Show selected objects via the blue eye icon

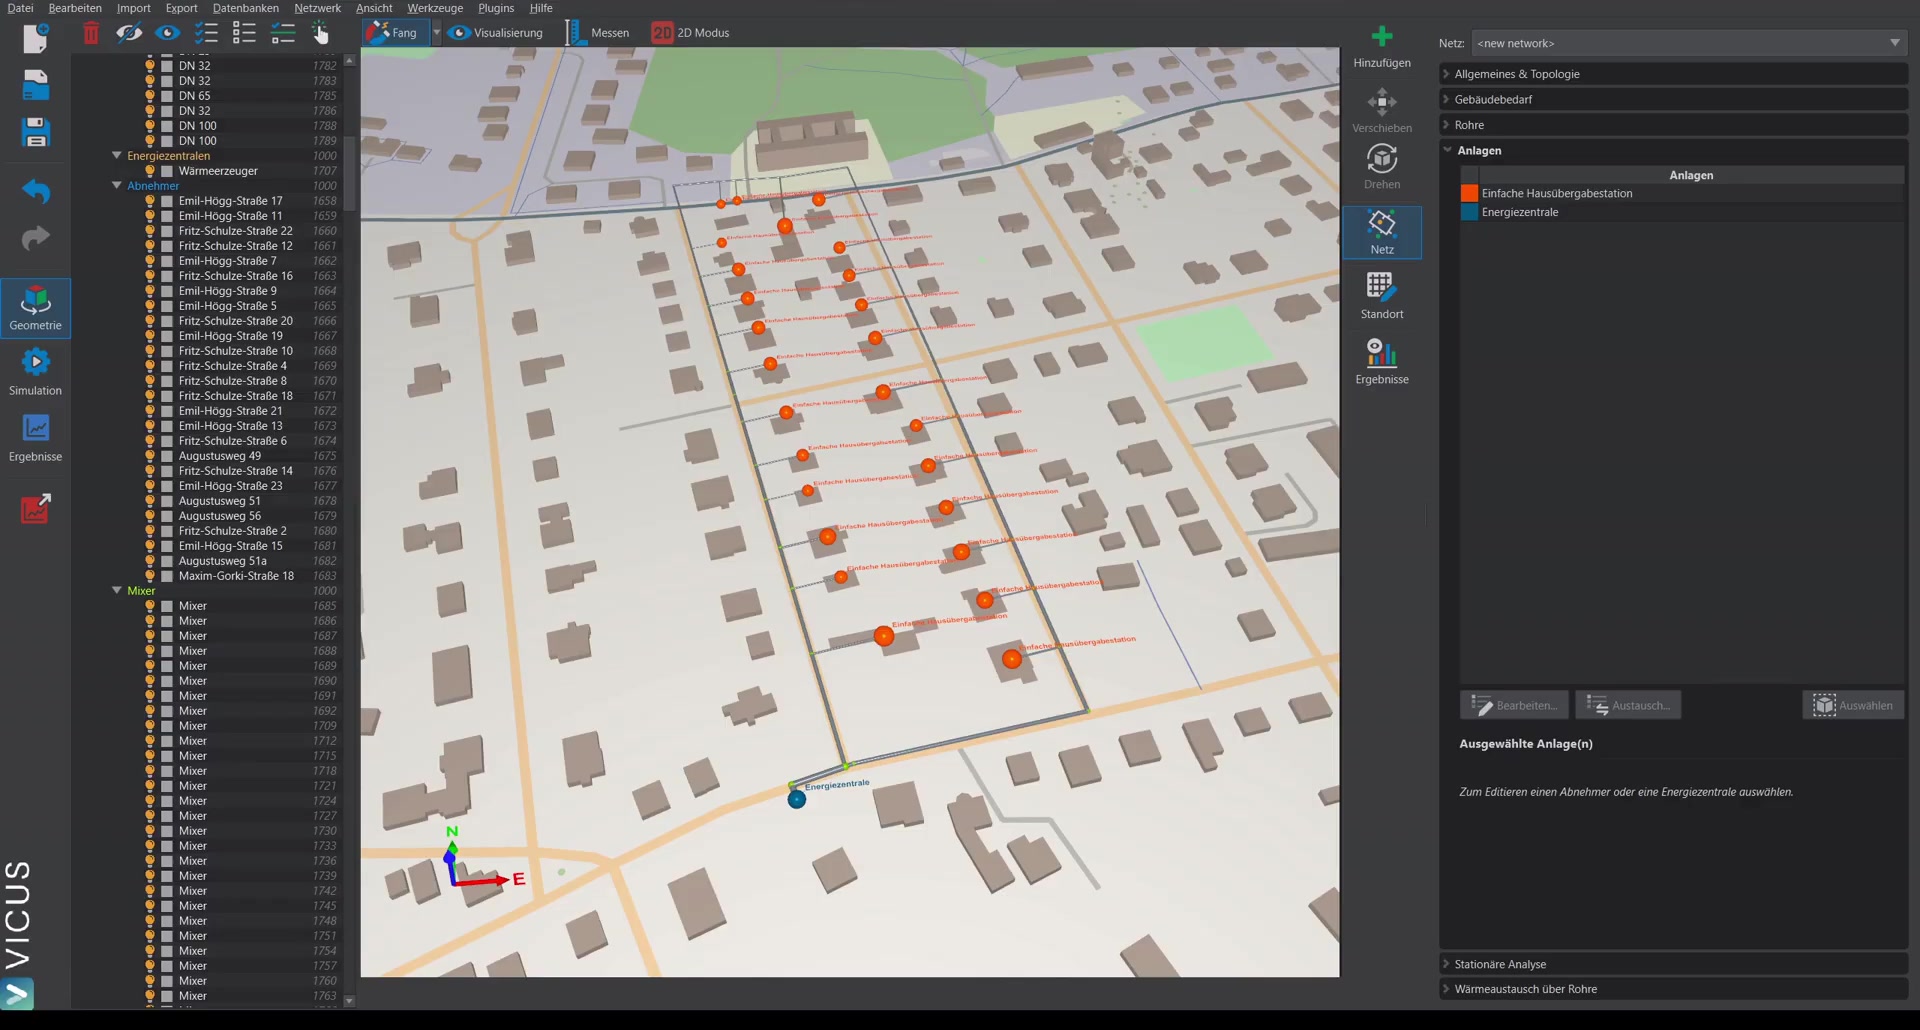pos(167,33)
